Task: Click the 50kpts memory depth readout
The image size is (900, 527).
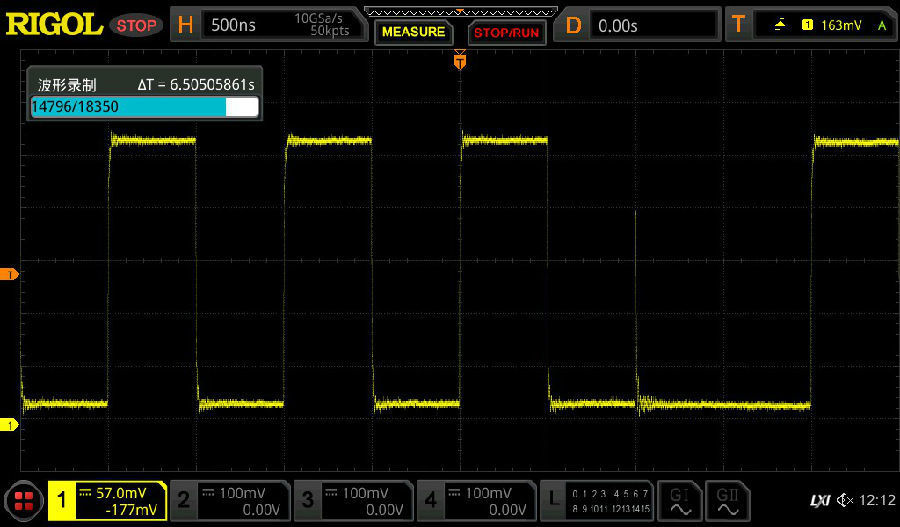Action: 329,31
